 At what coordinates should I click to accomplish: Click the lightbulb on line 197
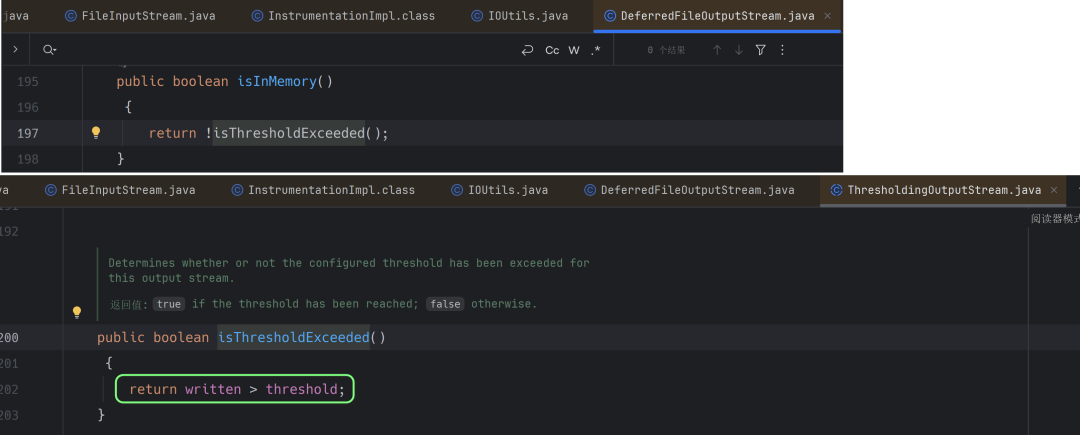pyautogui.click(x=96, y=132)
